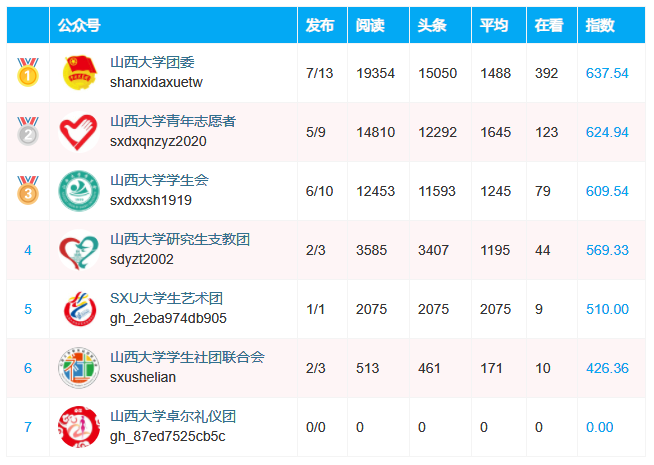Select WeChat ID sxdxqnzyz2020

[x=158, y=141]
